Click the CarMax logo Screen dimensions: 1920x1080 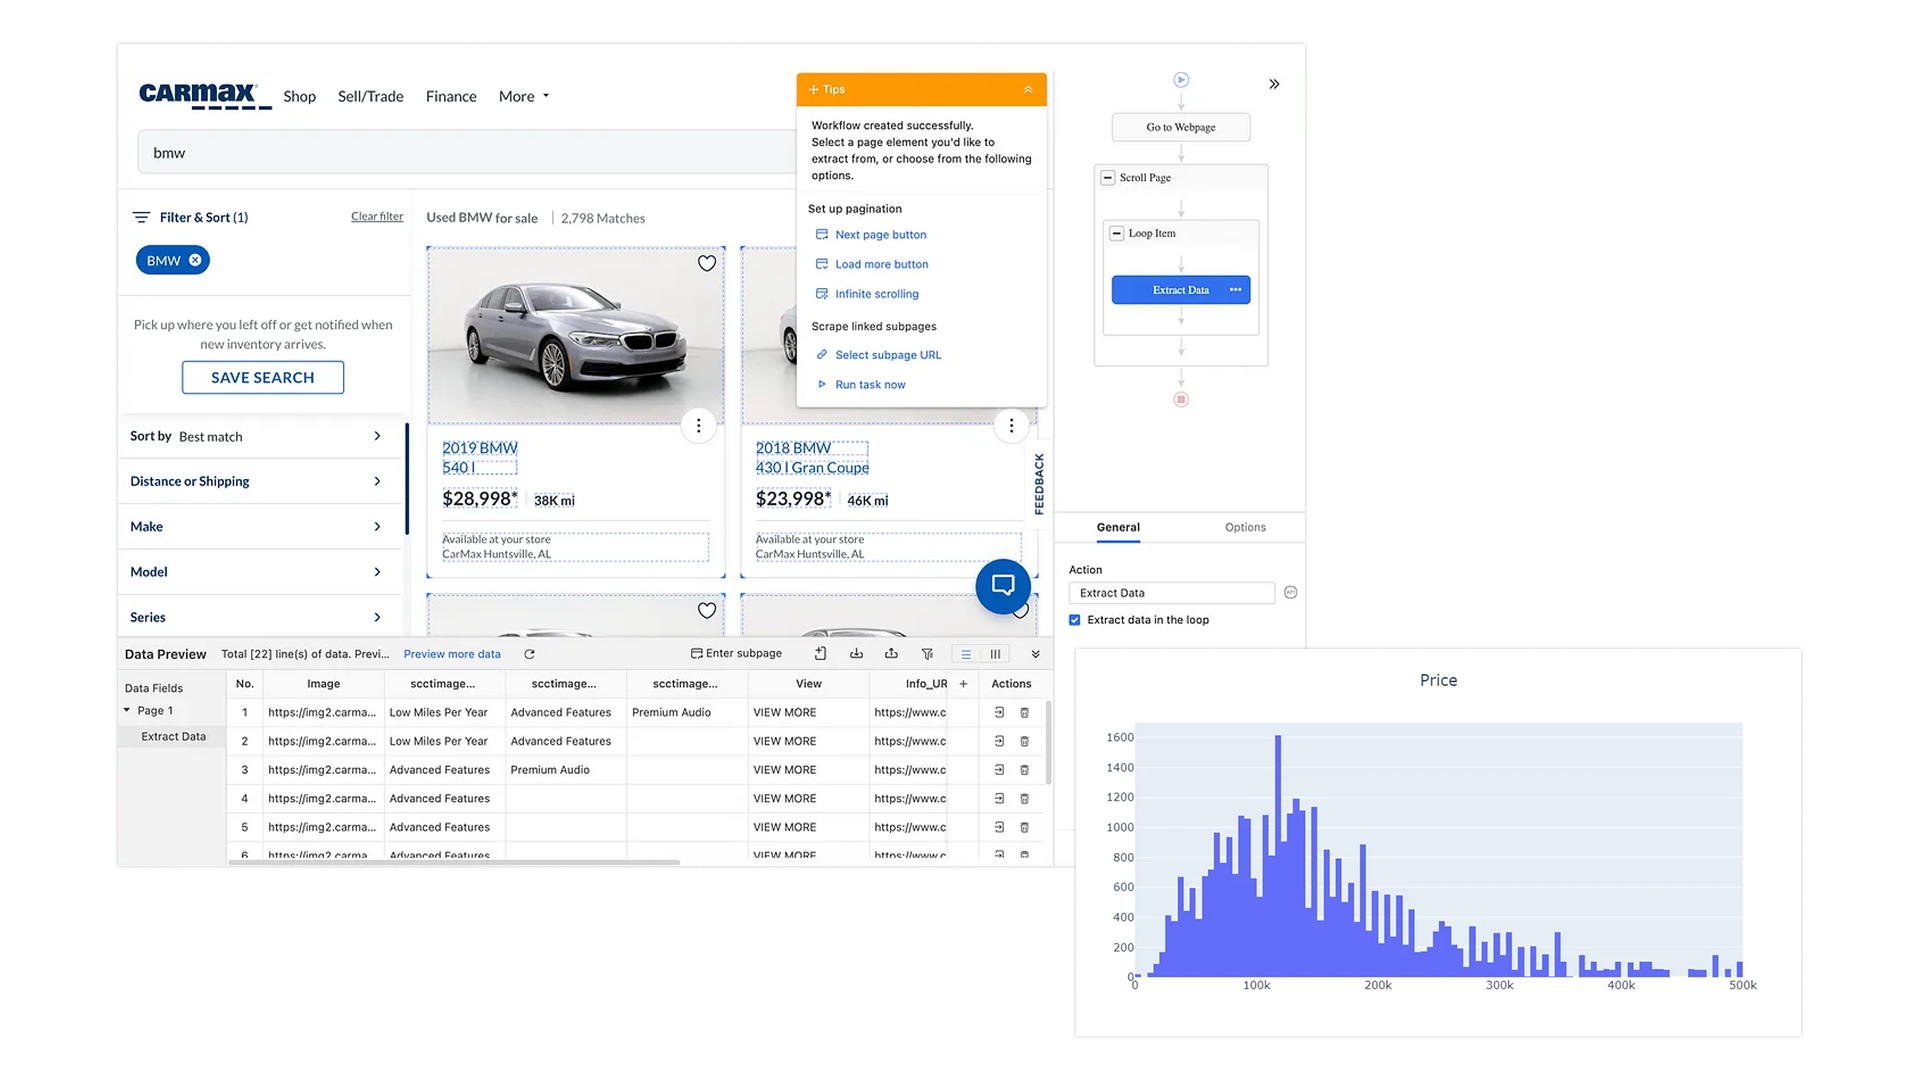pos(204,95)
